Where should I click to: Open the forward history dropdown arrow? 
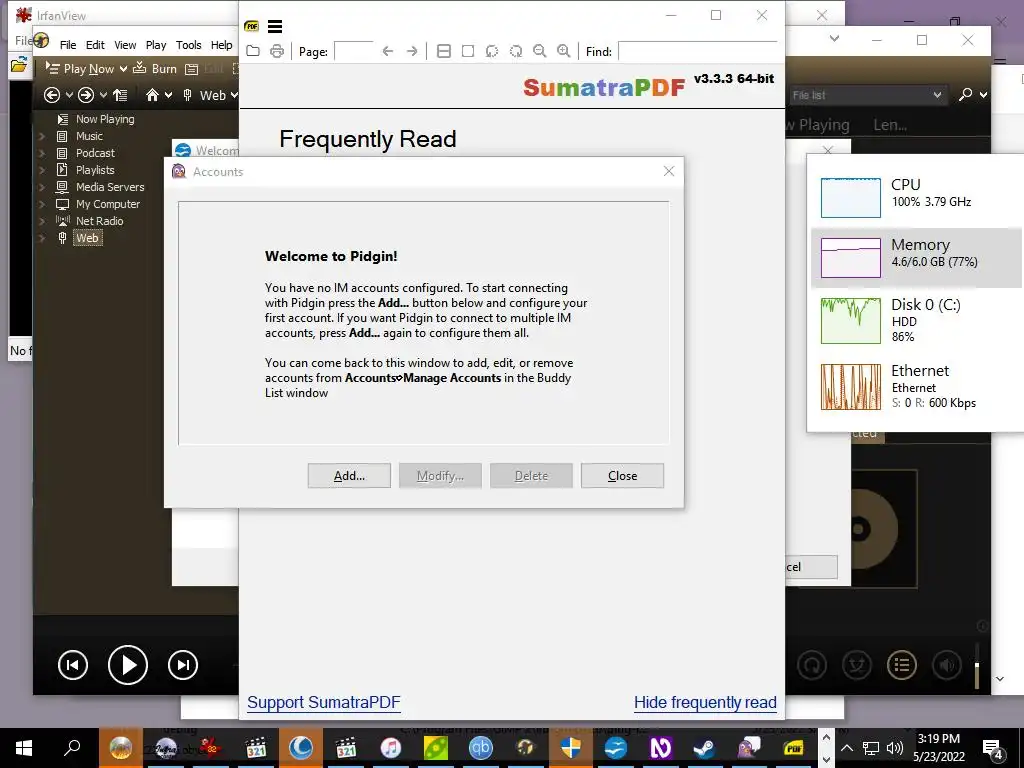103,95
